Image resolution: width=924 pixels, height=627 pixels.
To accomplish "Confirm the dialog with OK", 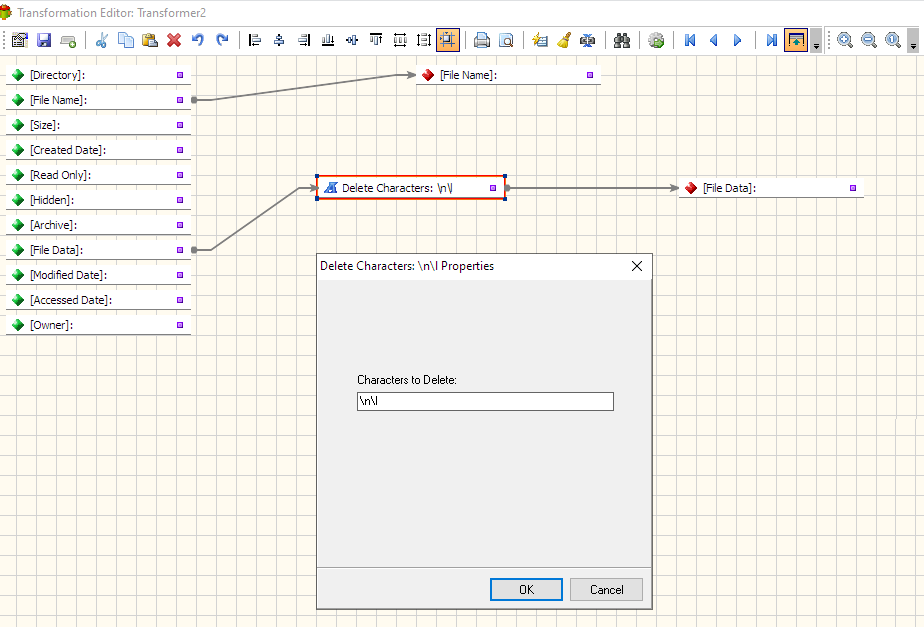I will click(526, 589).
